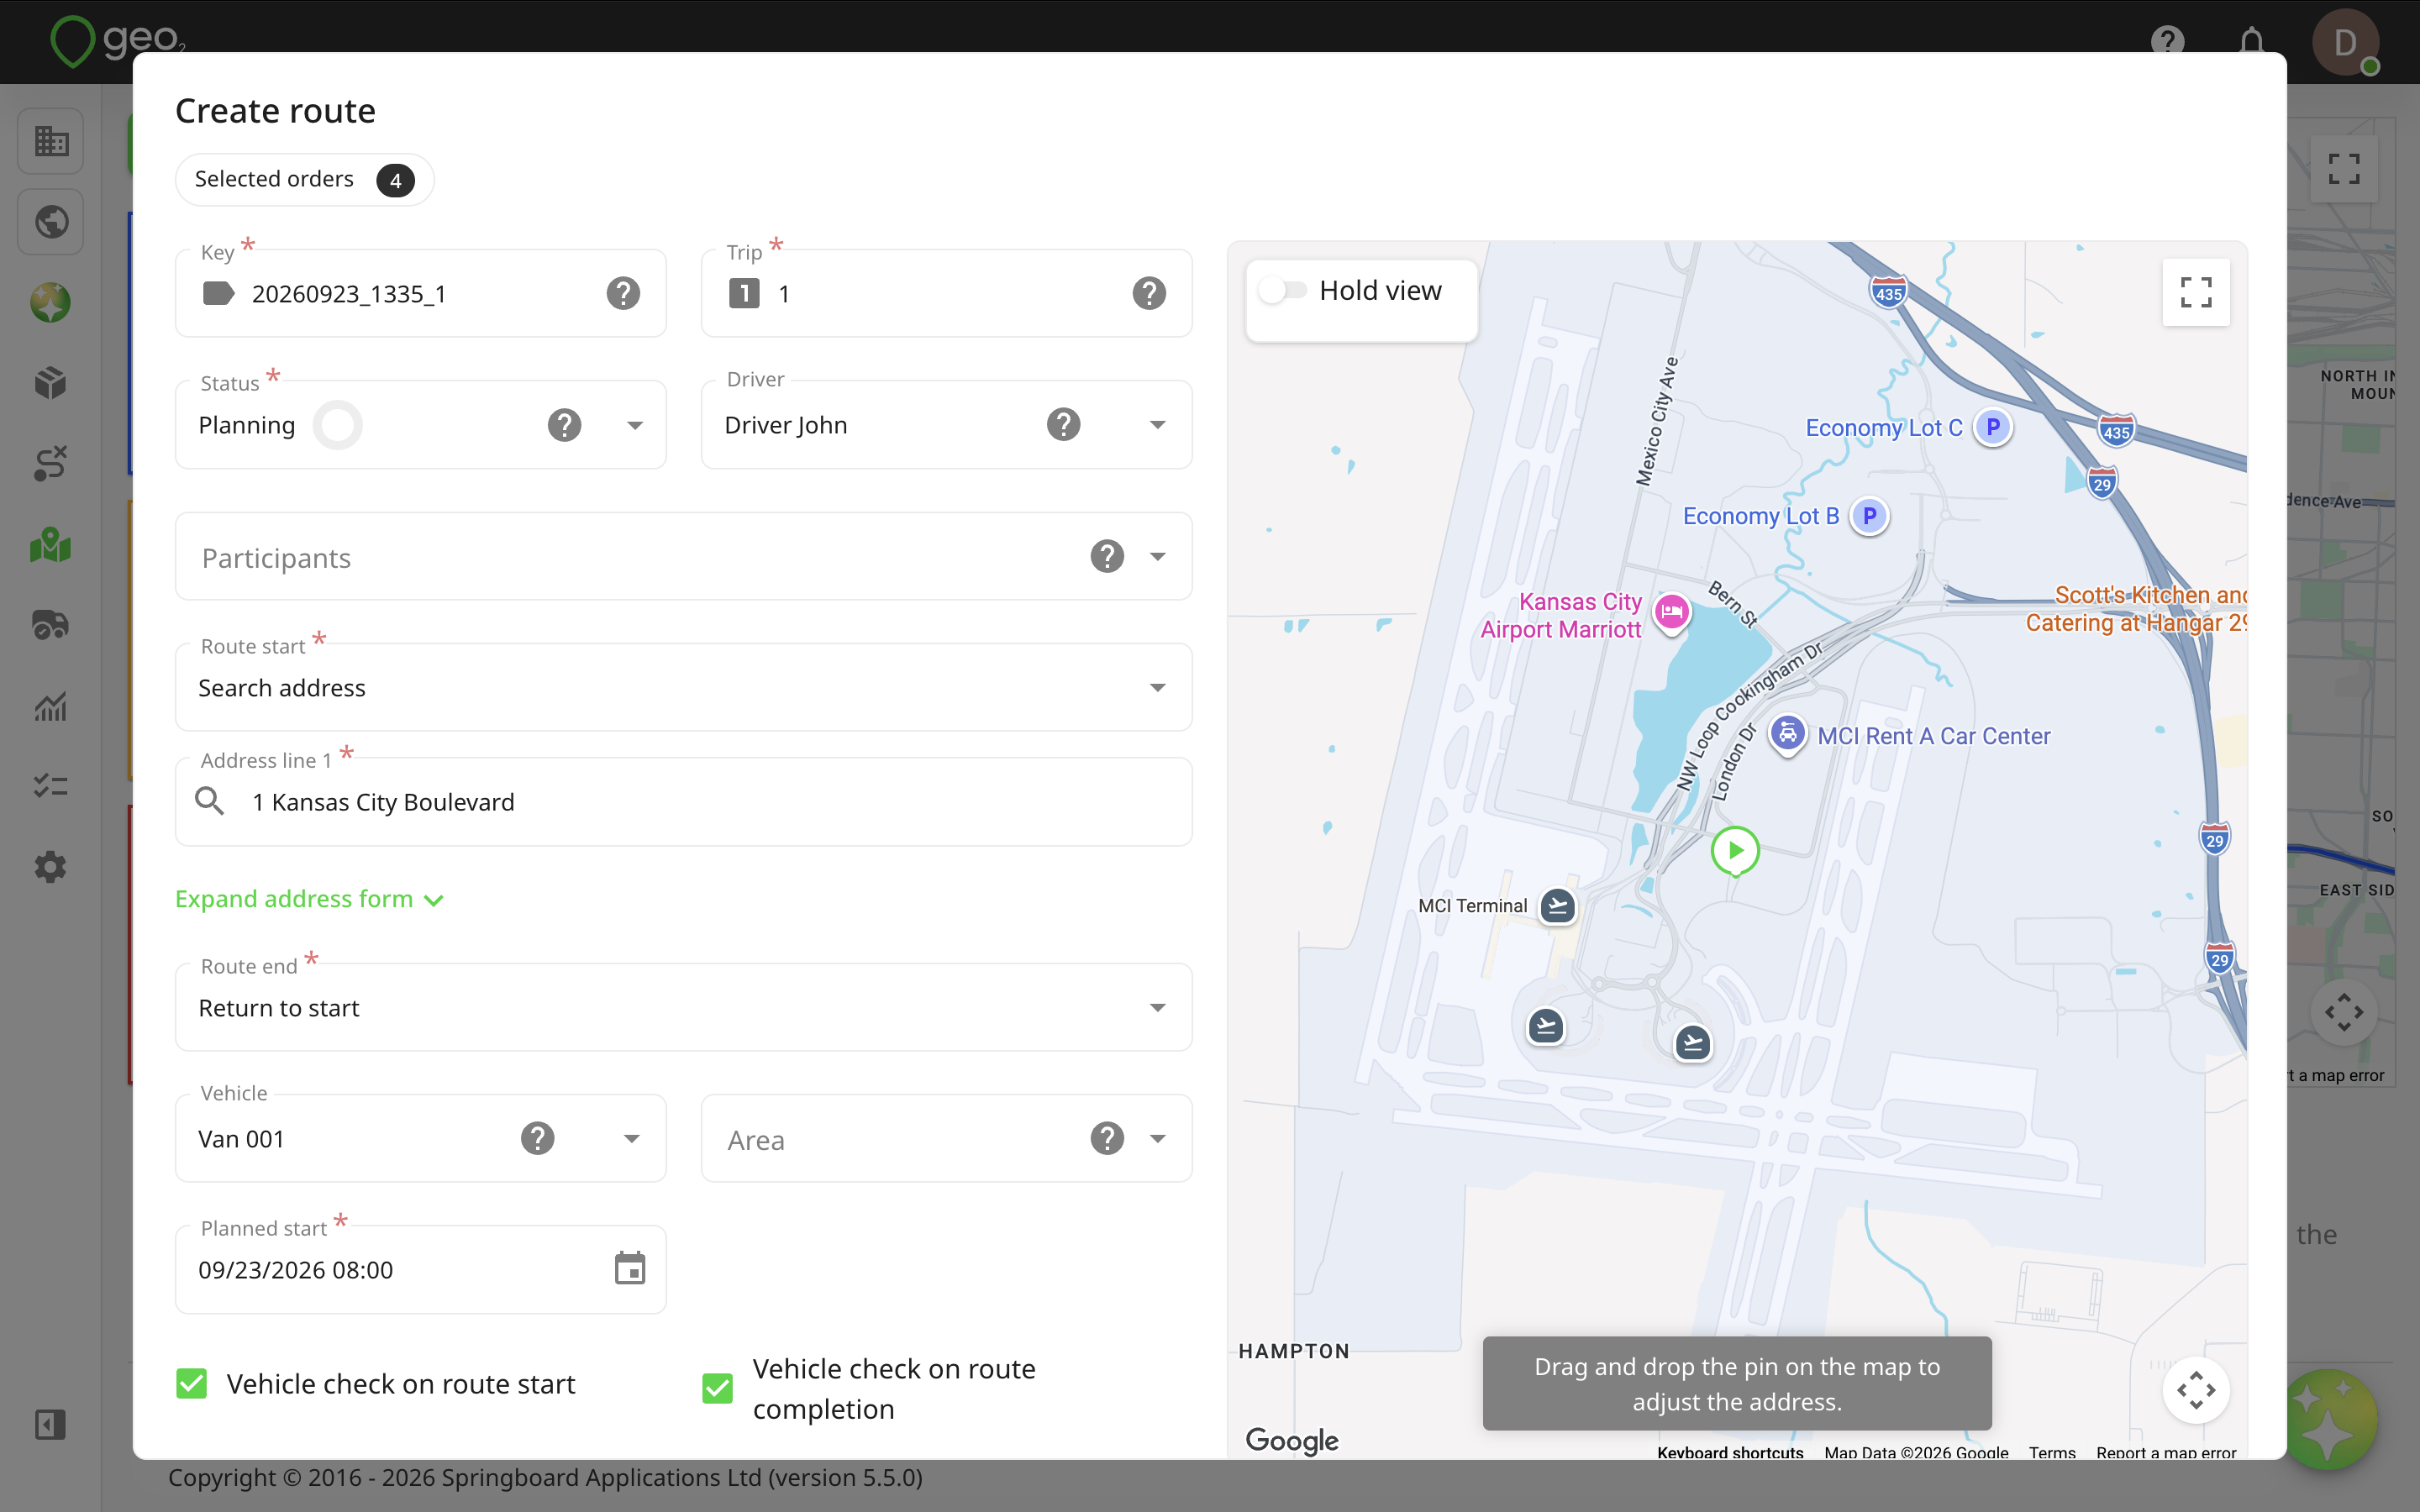The image size is (2420, 1512).
Task: Open the Vehicle dropdown arrow
Action: click(631, 1138)
